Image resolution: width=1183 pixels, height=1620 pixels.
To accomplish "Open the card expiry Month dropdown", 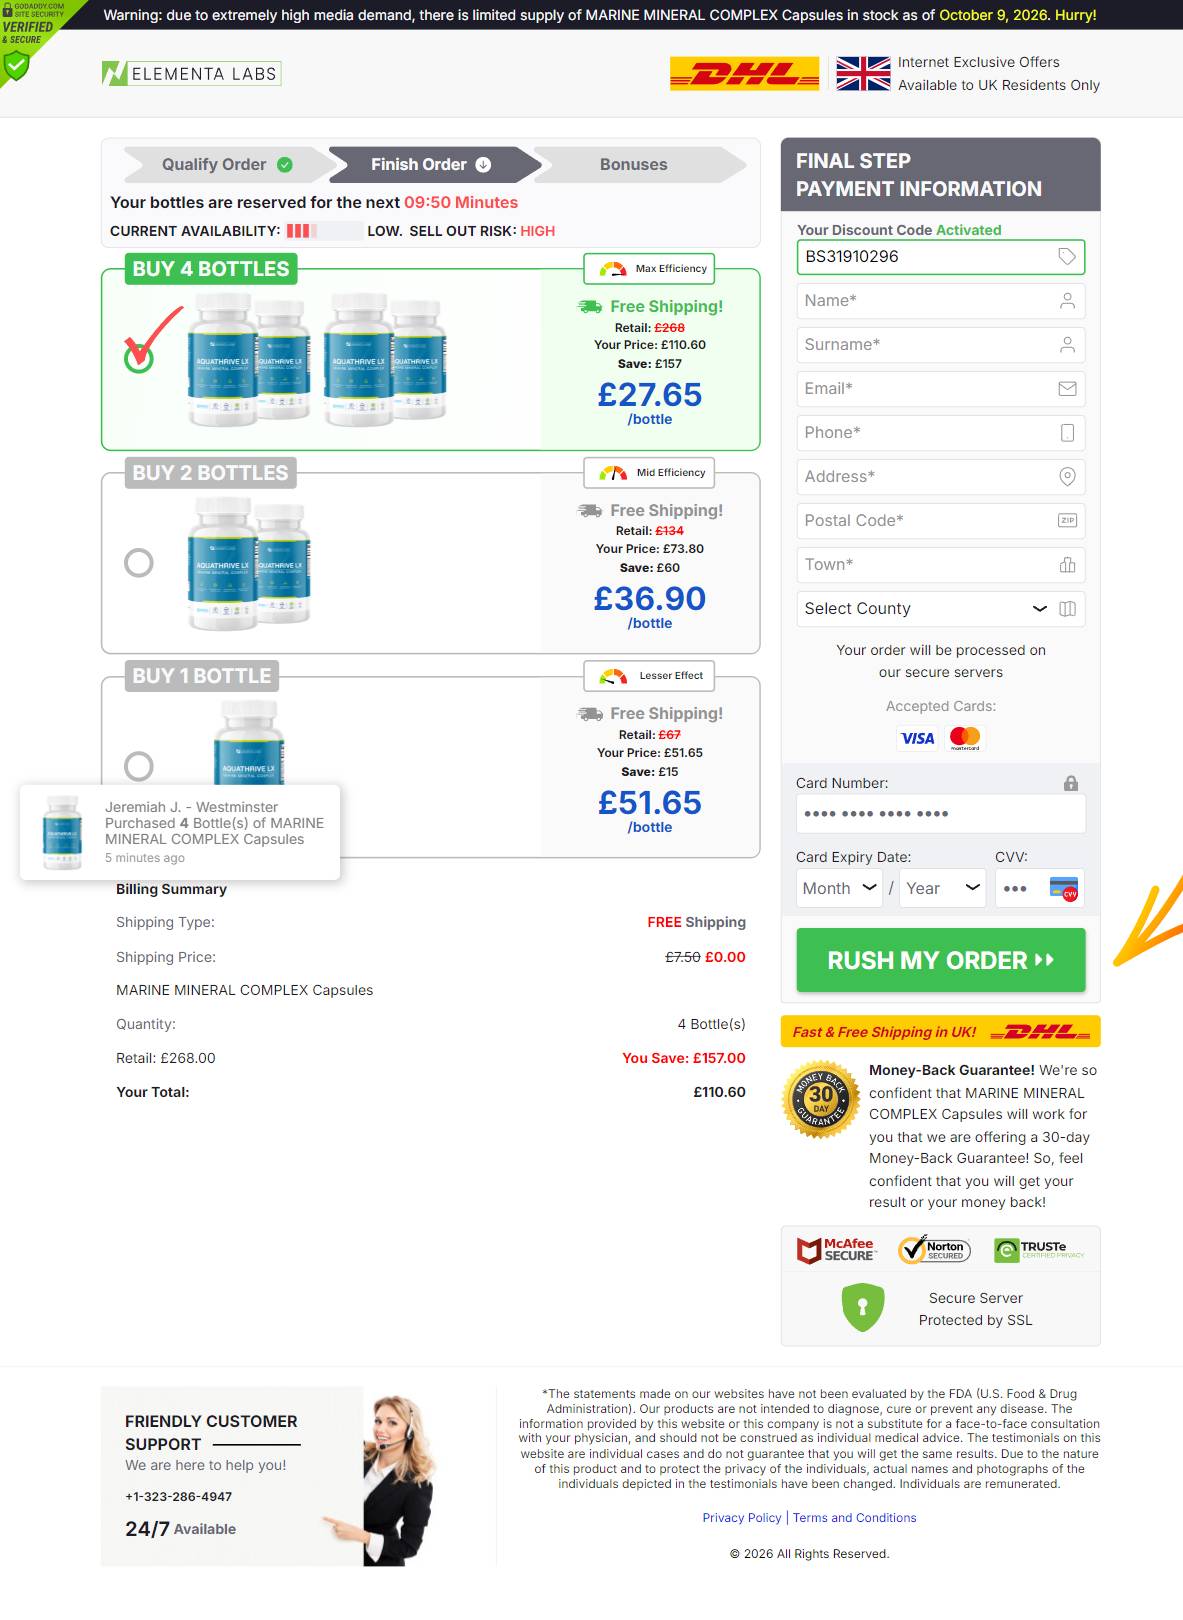I will [x=840, y=888].
